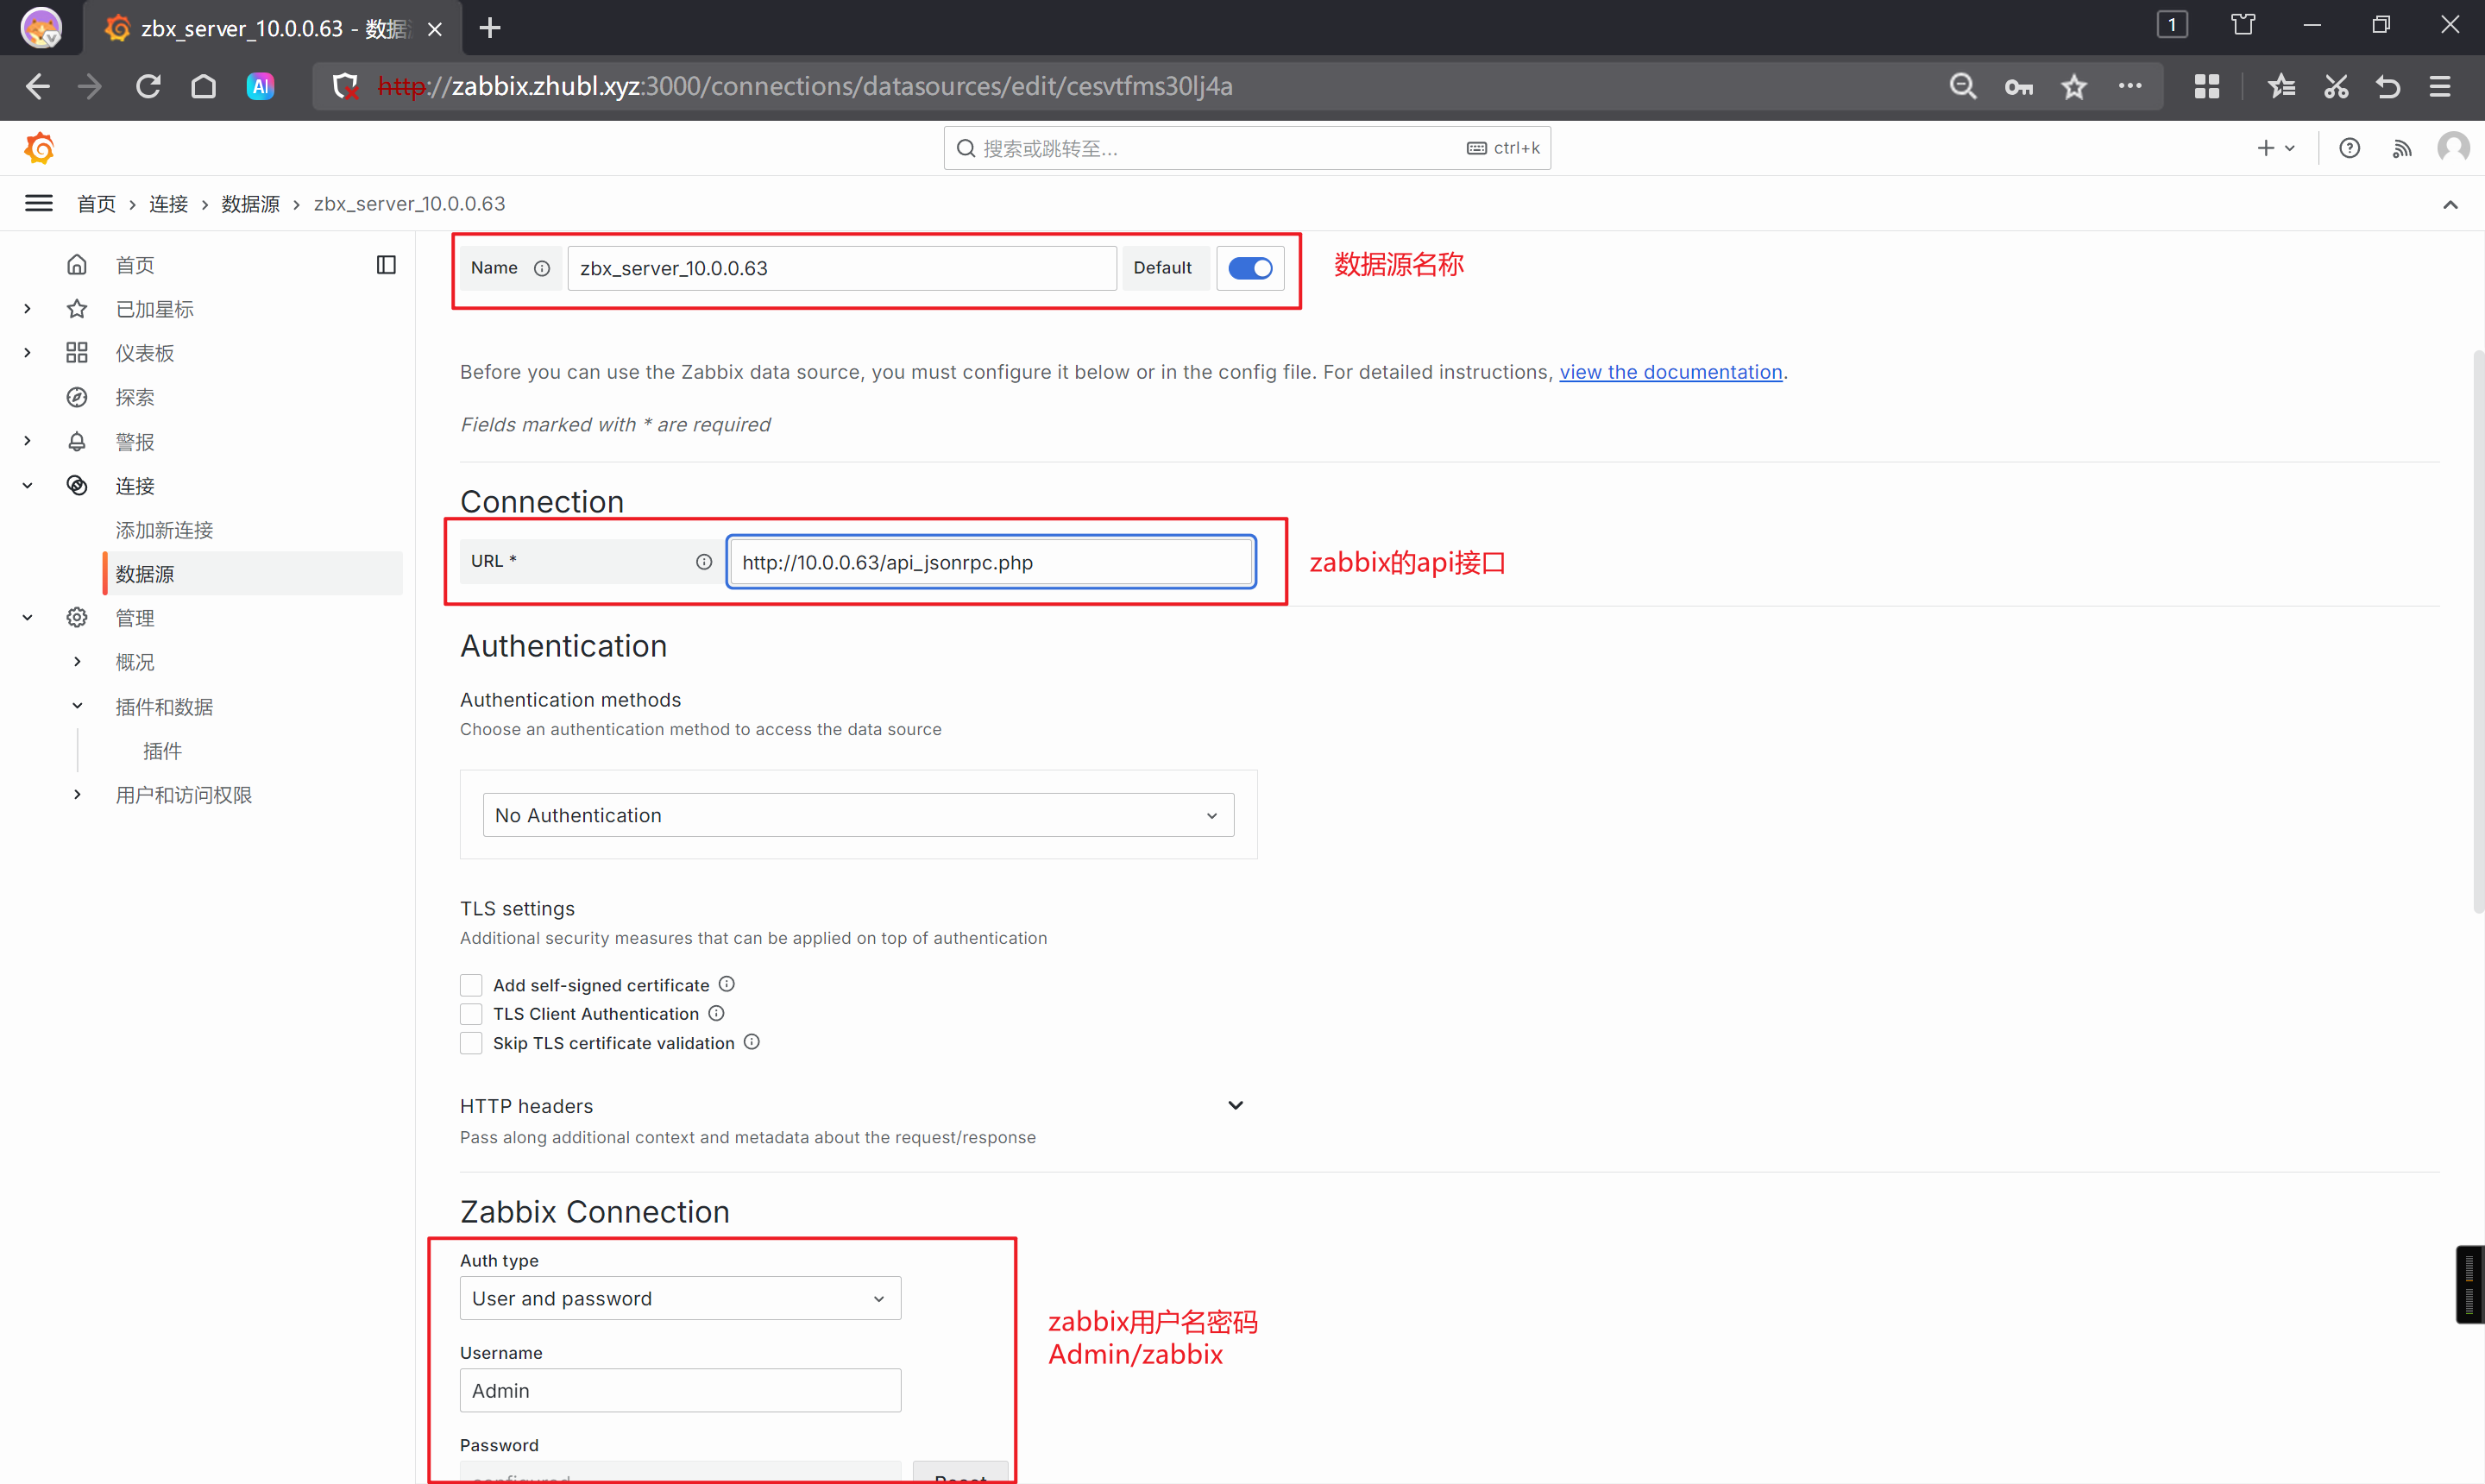Collapse the 管理 sidebar section
The image size is (2485, 1484).
pyautogui.click(x=28, y=617)
